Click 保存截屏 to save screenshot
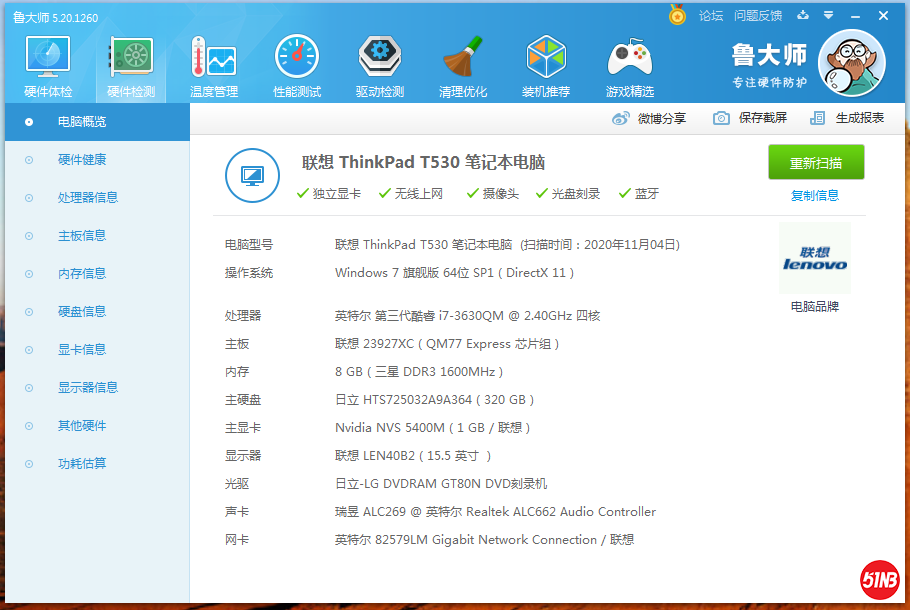This screenshot has width=910, height=610. tap(750, 118)
